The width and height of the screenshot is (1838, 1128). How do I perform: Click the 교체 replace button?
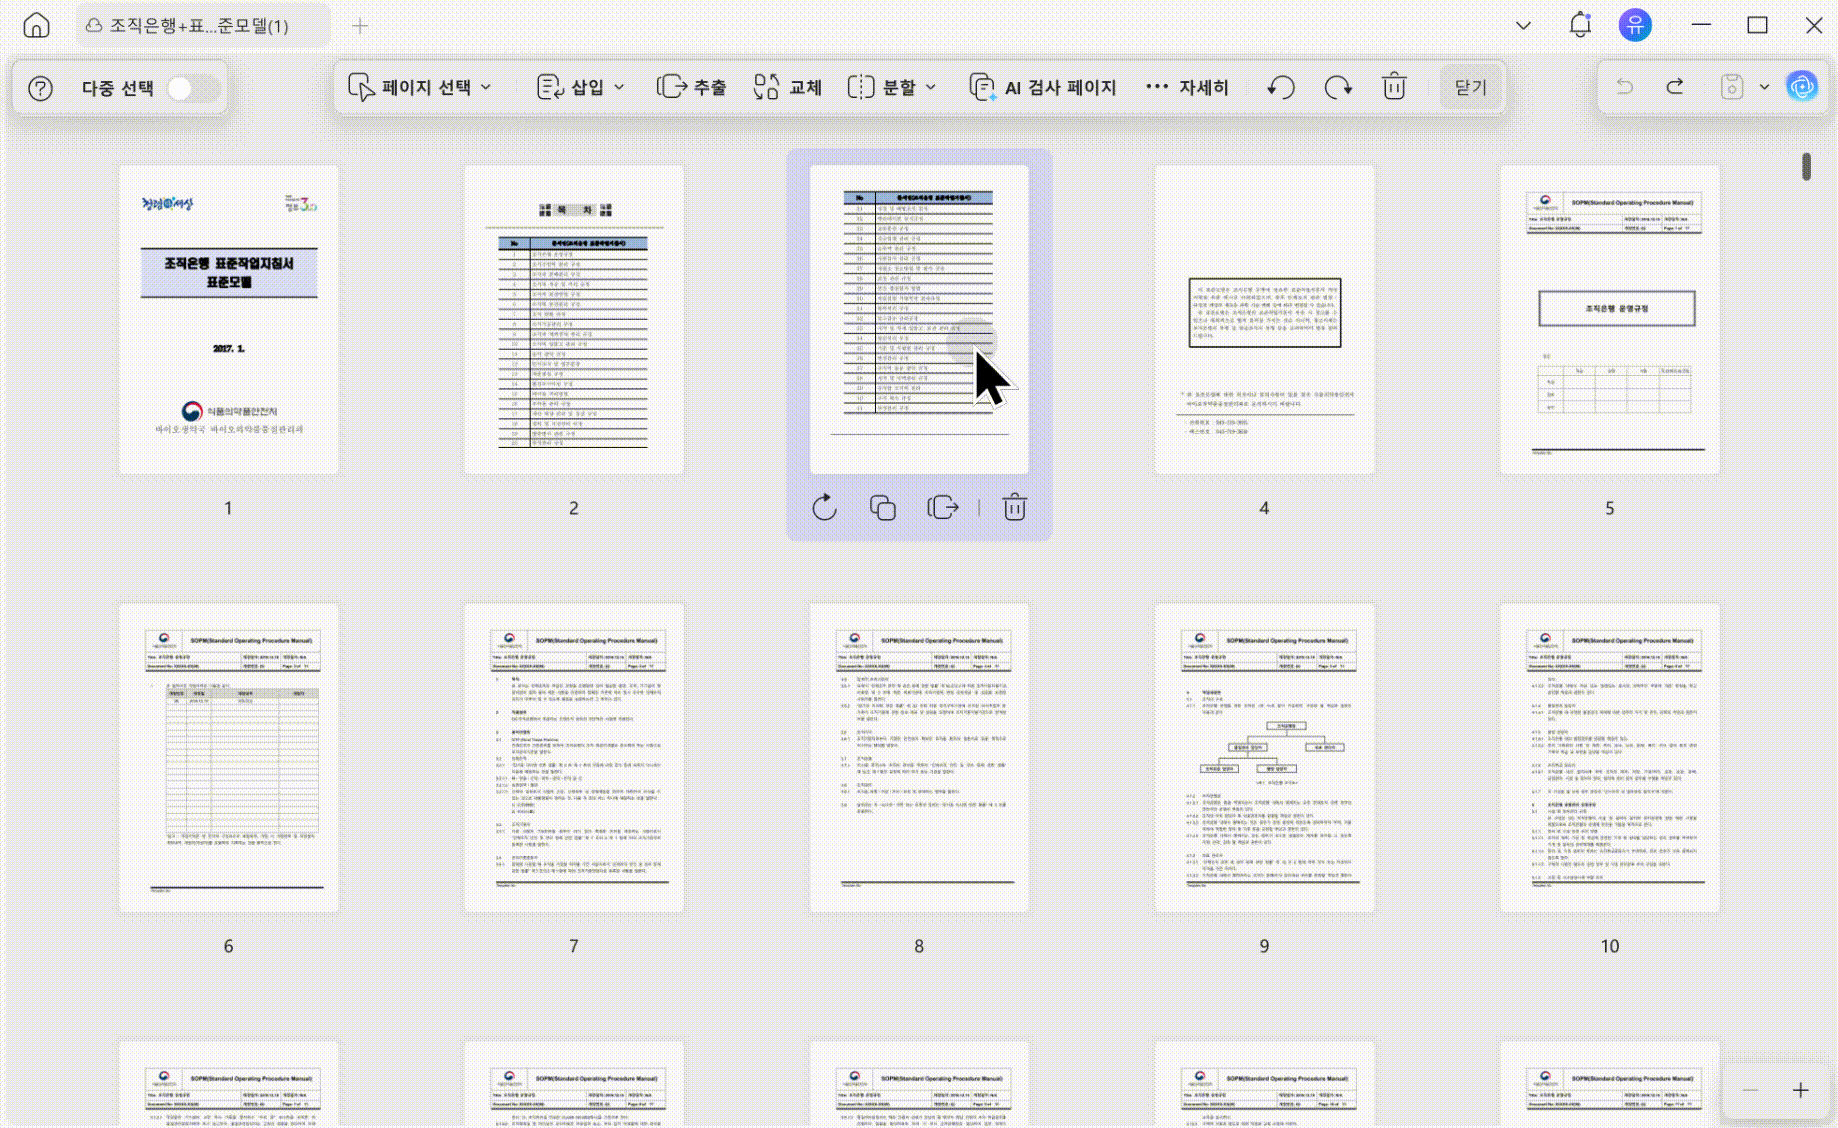point(788,87)
